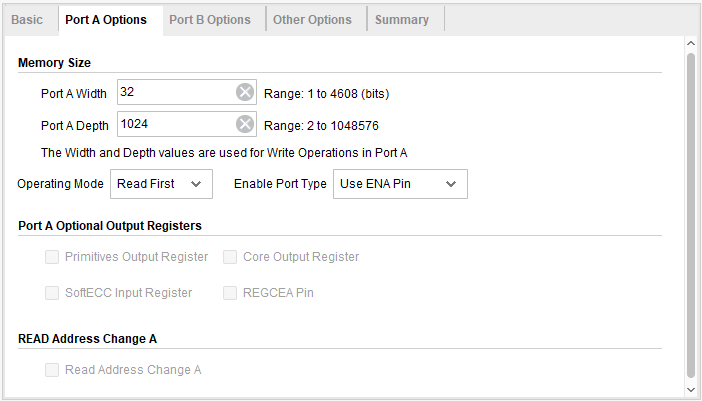Go to the Other Options tab

312,20
